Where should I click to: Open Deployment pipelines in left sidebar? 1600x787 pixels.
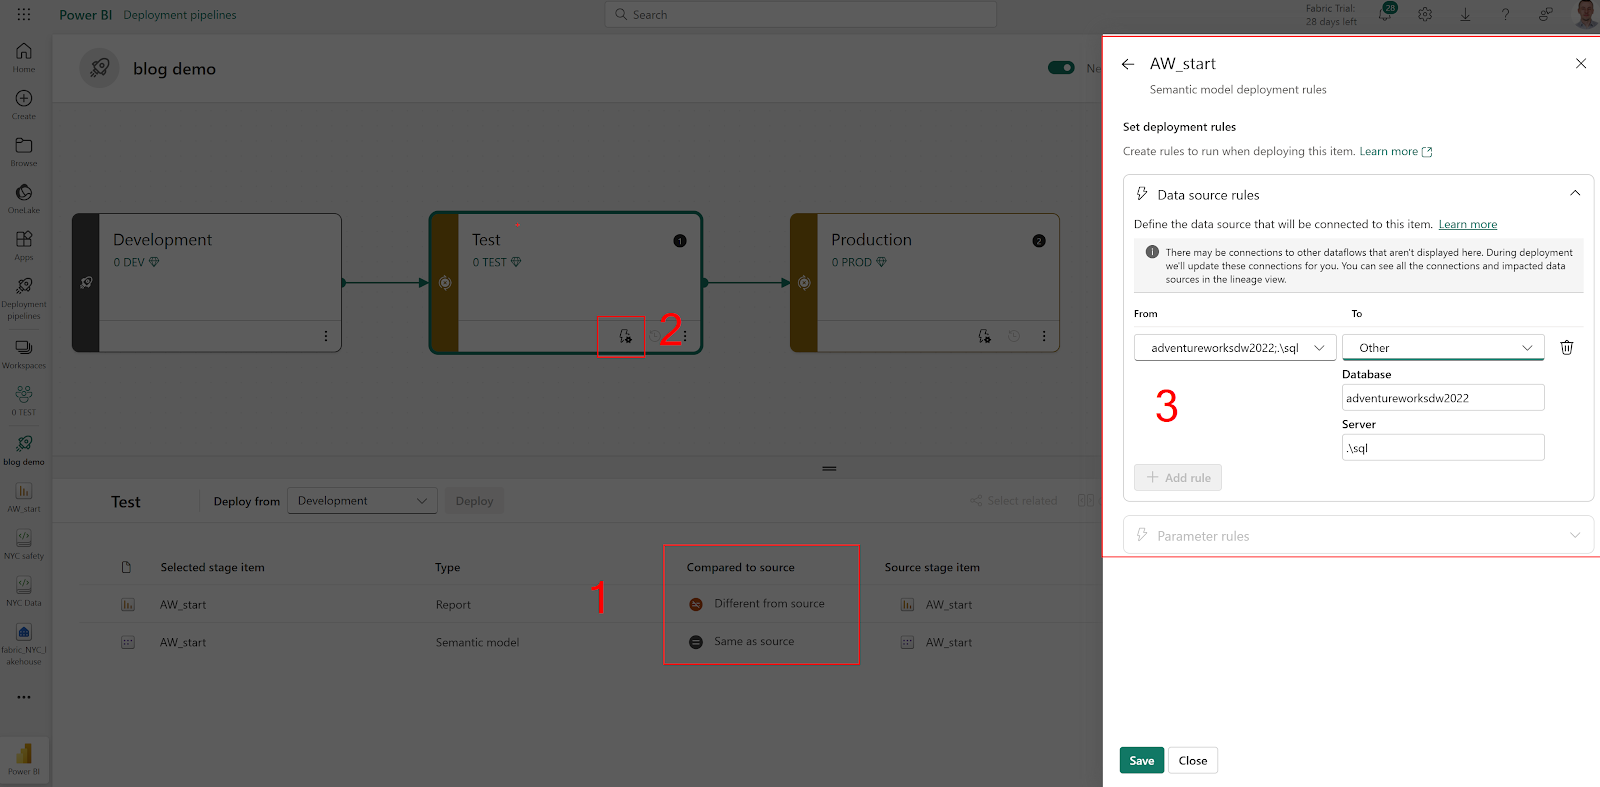click(24, 298)
